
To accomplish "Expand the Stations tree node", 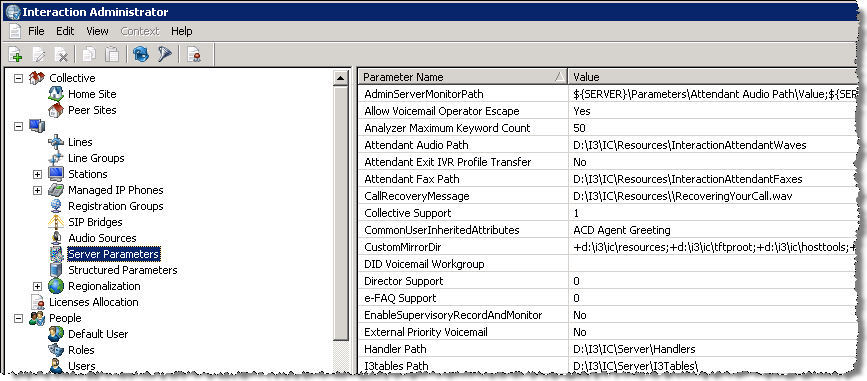I will coord(37,174).
